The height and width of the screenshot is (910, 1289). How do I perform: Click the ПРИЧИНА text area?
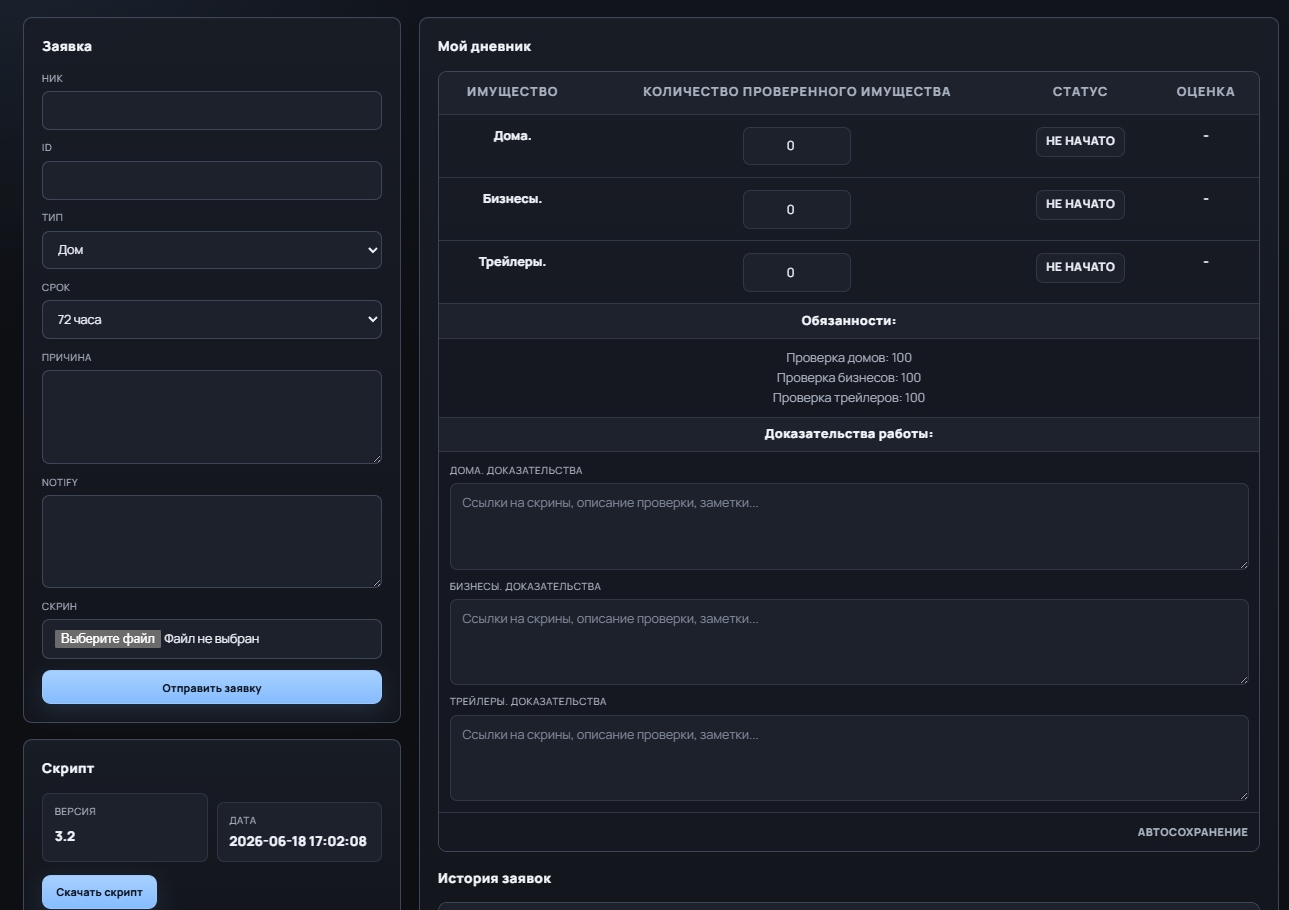[212, 417]
